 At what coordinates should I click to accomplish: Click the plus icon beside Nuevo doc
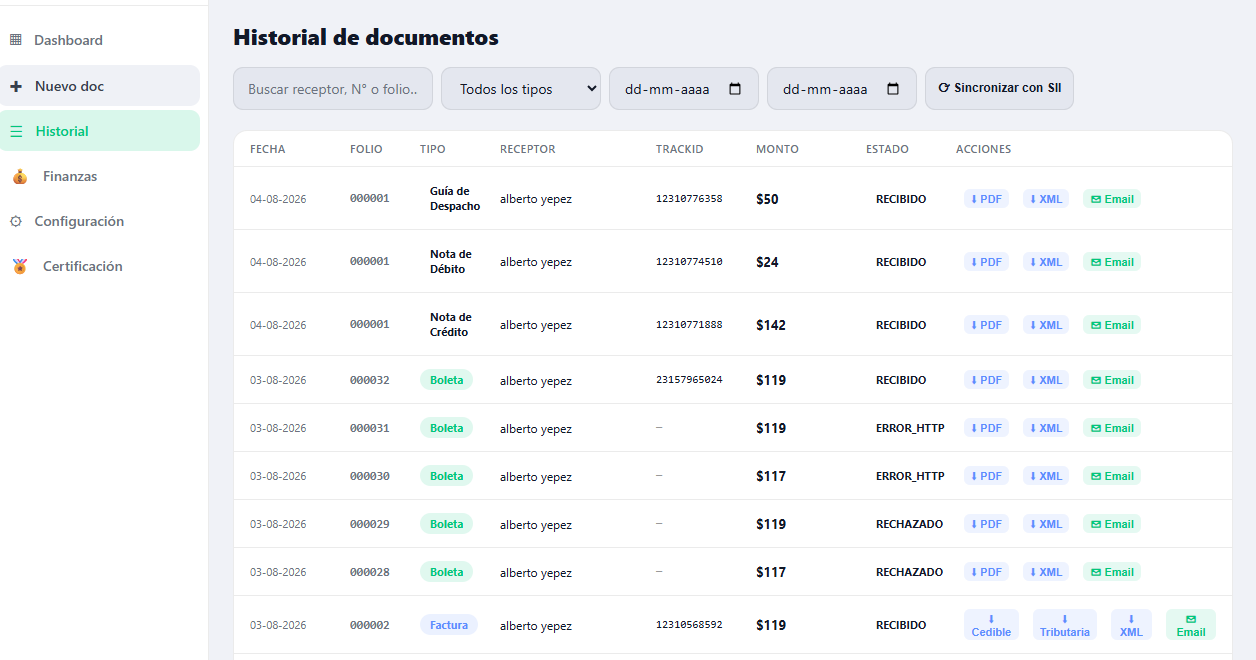click(x=15, y=86)
